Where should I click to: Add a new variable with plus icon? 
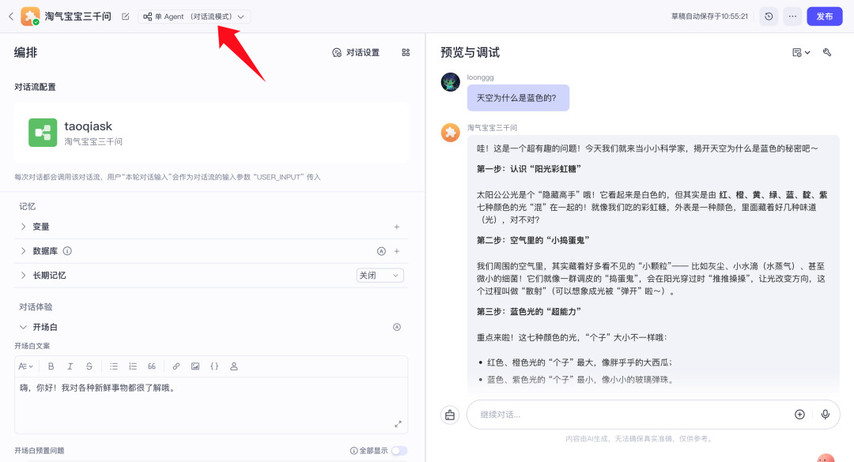pyautogui.click(x=397, y=227)
